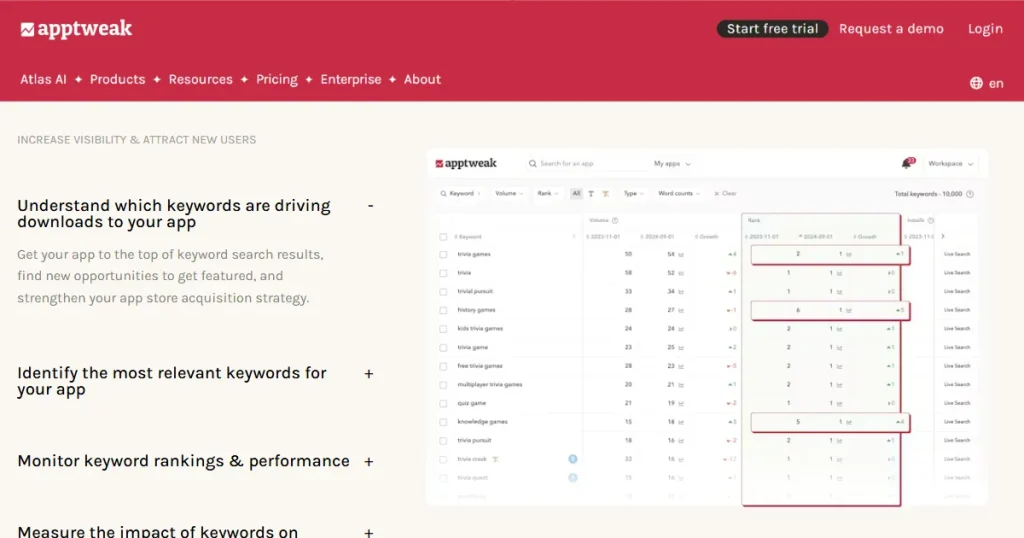
Task: Expand Monitor keyword rankings & performance section
Action: coord(369,462)
